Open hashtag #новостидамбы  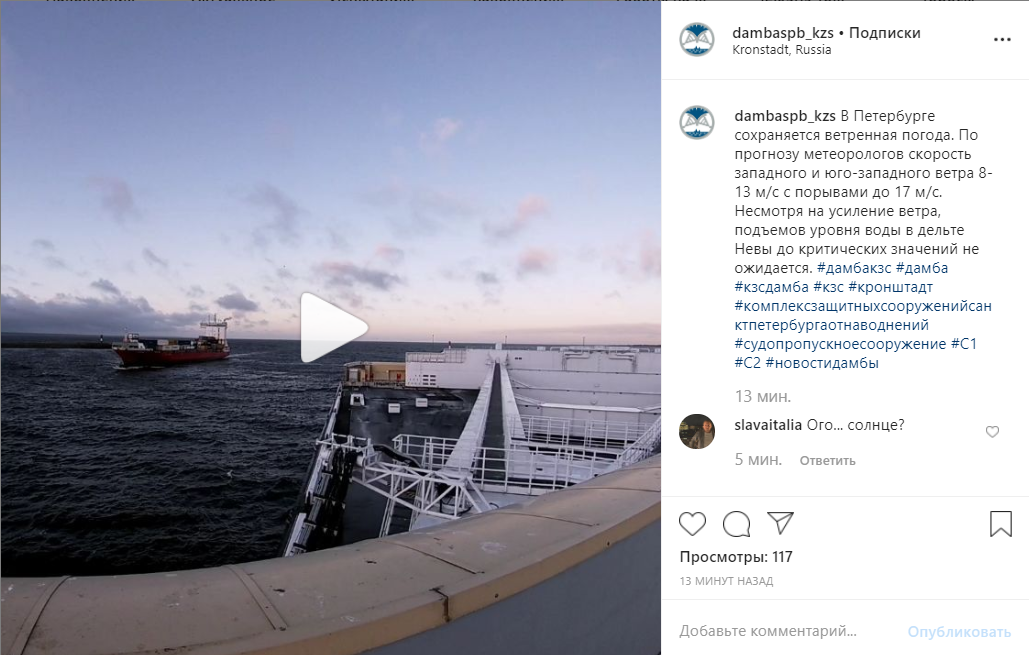tap(822, 363)
